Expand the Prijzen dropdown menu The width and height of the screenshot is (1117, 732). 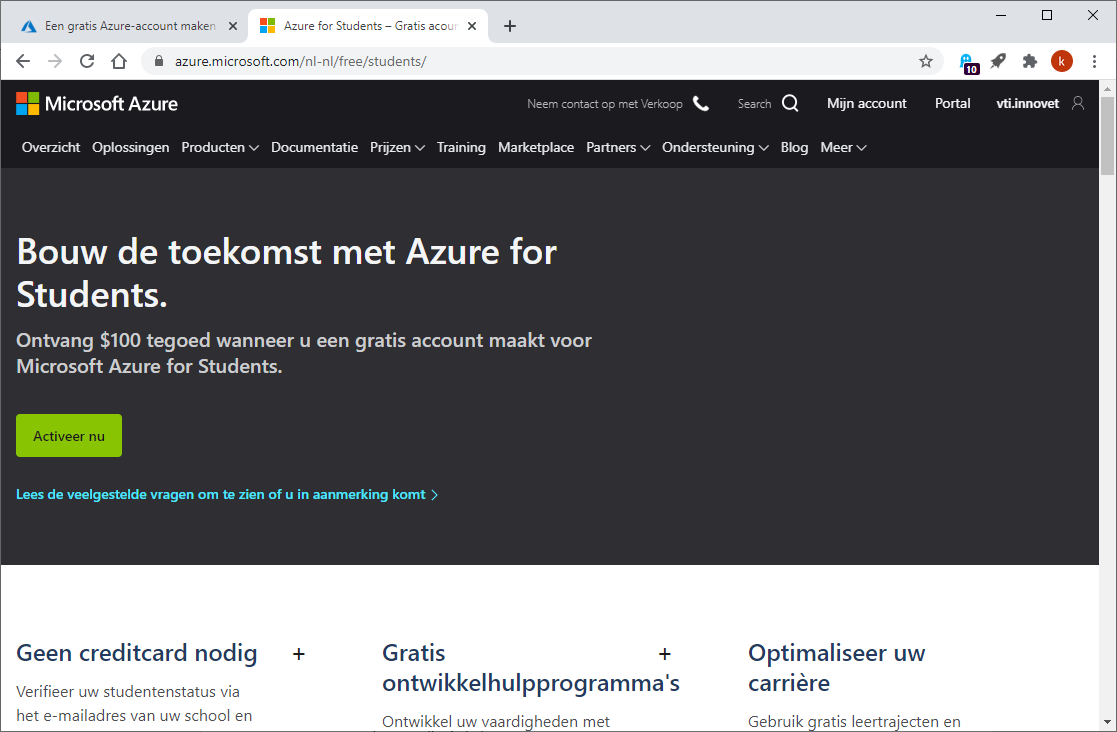[x=398, y=147]
